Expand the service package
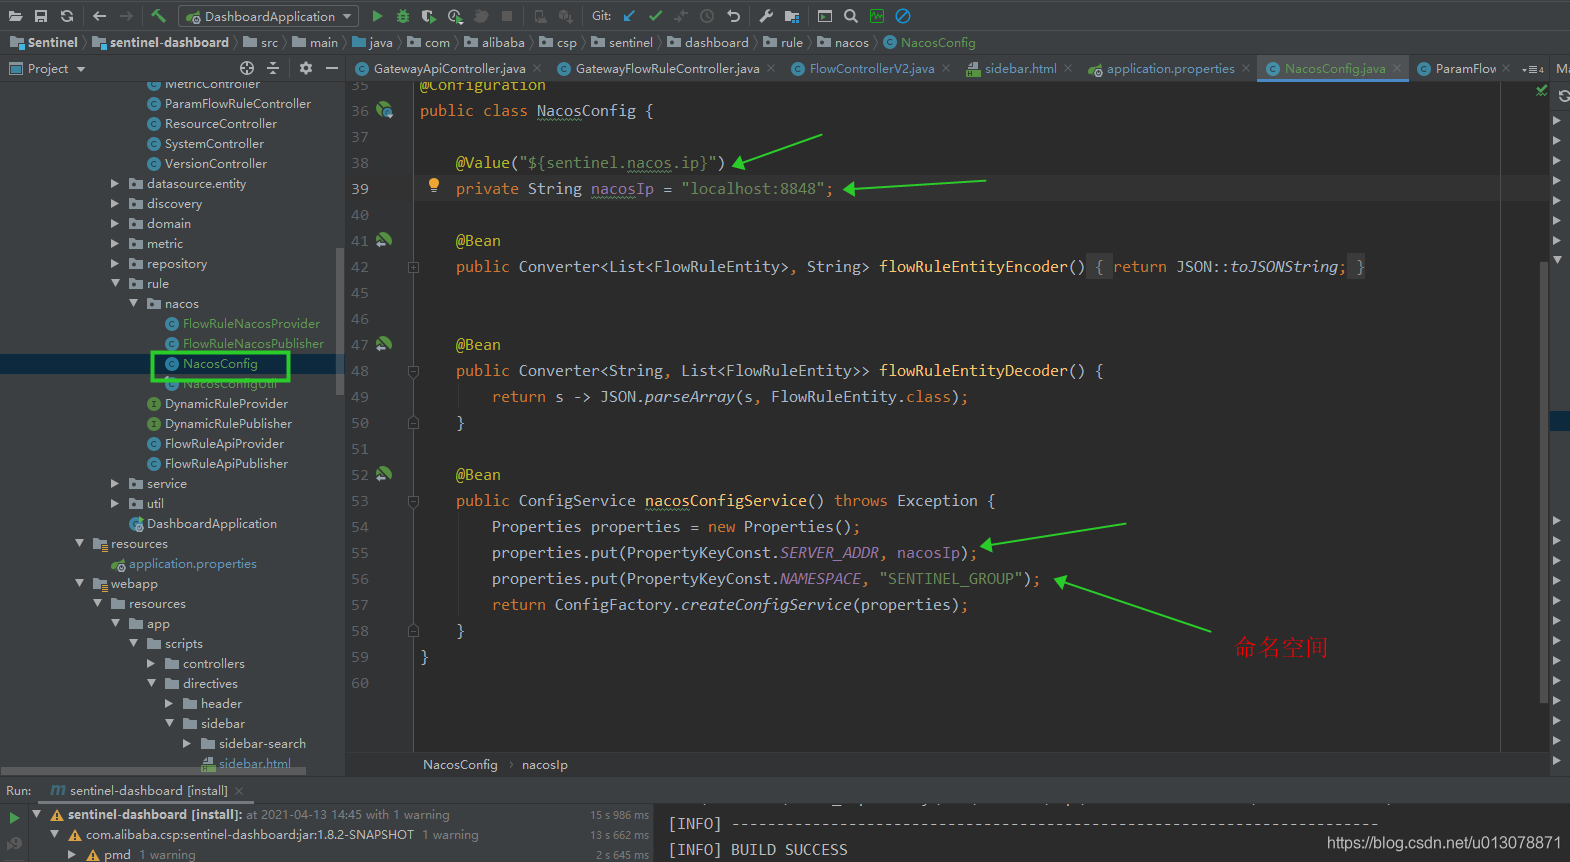The height and width of the screenshot is (862, 1570). pos(115,483)
